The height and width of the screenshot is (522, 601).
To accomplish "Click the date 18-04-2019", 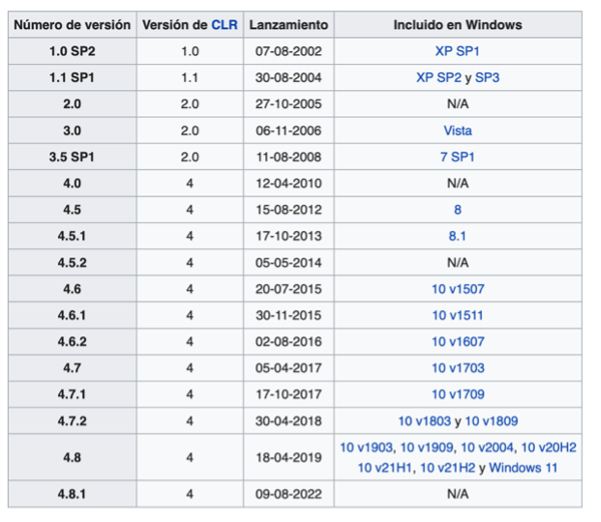I will pos(289,458).
